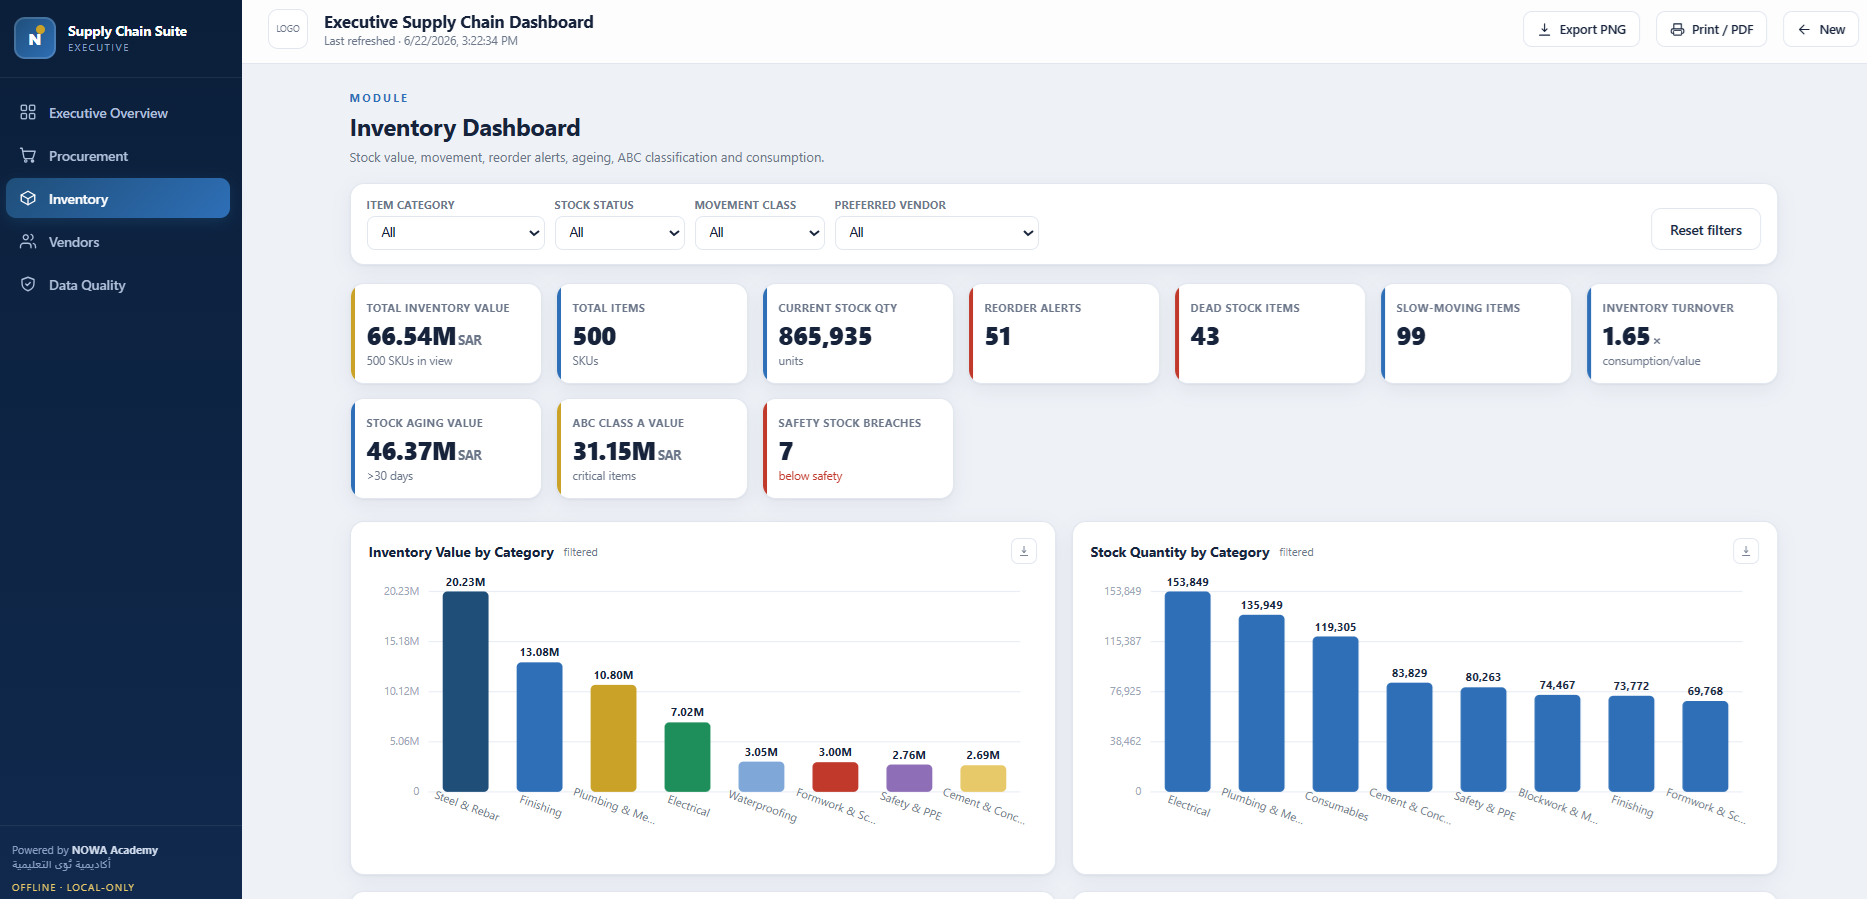Viewport: 1867px width, 899px height.
Task: Click the Vendors people icon
Action: click(x=28, y=241)
